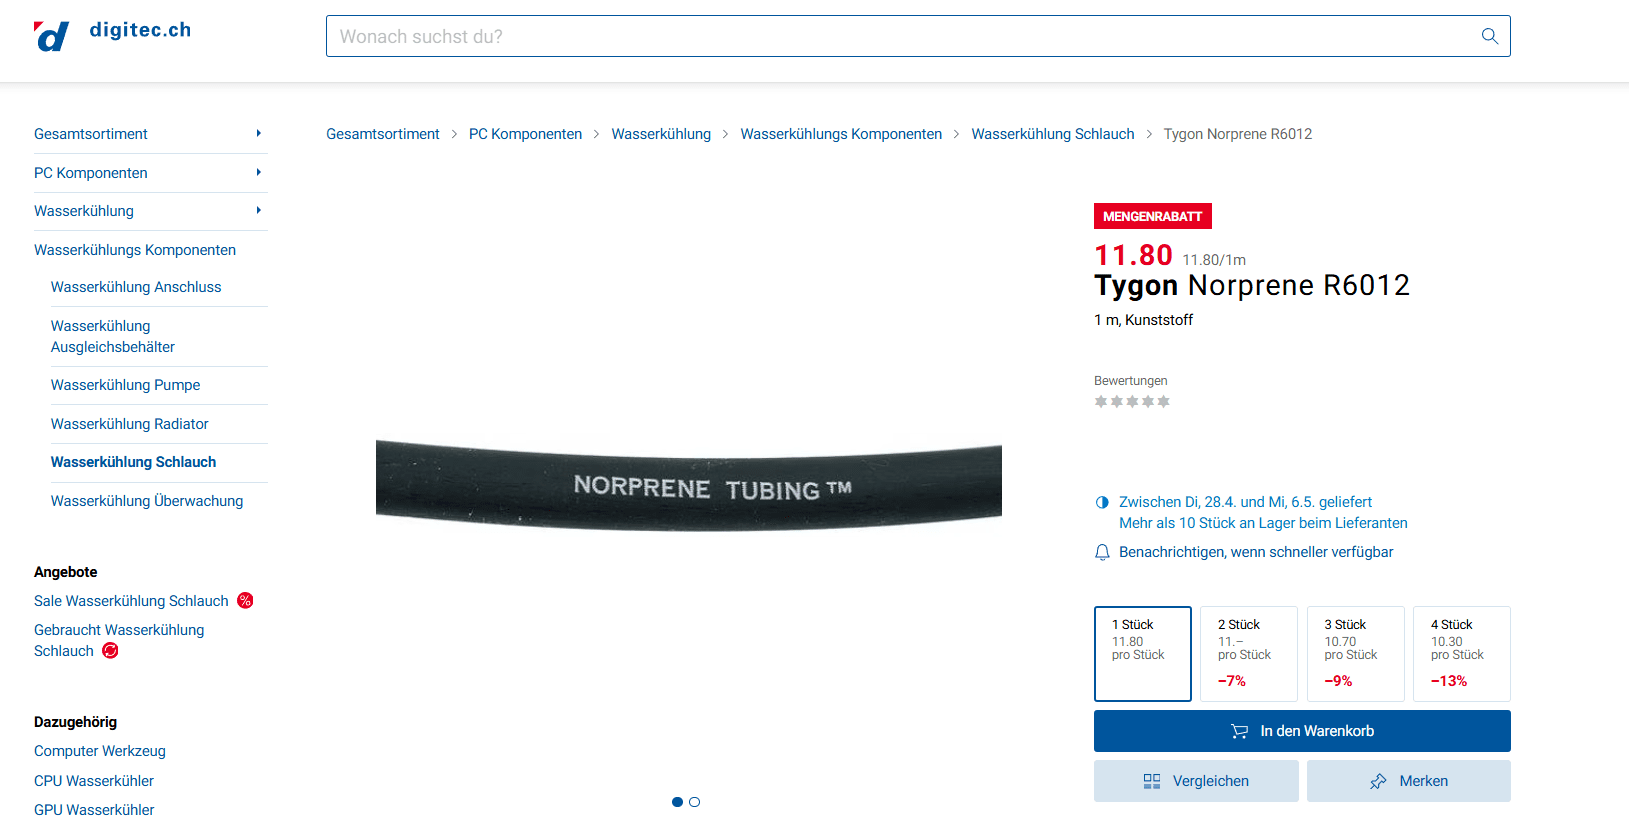Screen dimensions: 1629x823
Task: Click the half-circle delivery status icon
Action: [1102, 503]
